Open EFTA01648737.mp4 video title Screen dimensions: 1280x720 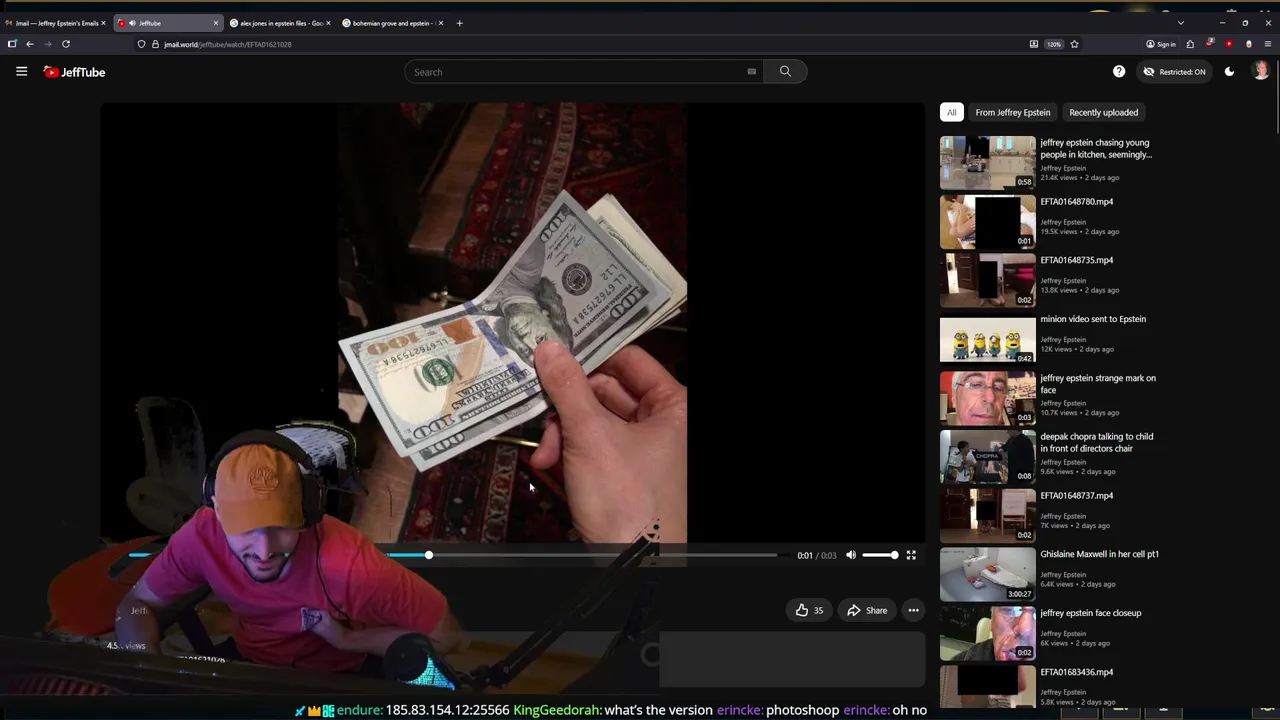click(x=1076, y=496)
